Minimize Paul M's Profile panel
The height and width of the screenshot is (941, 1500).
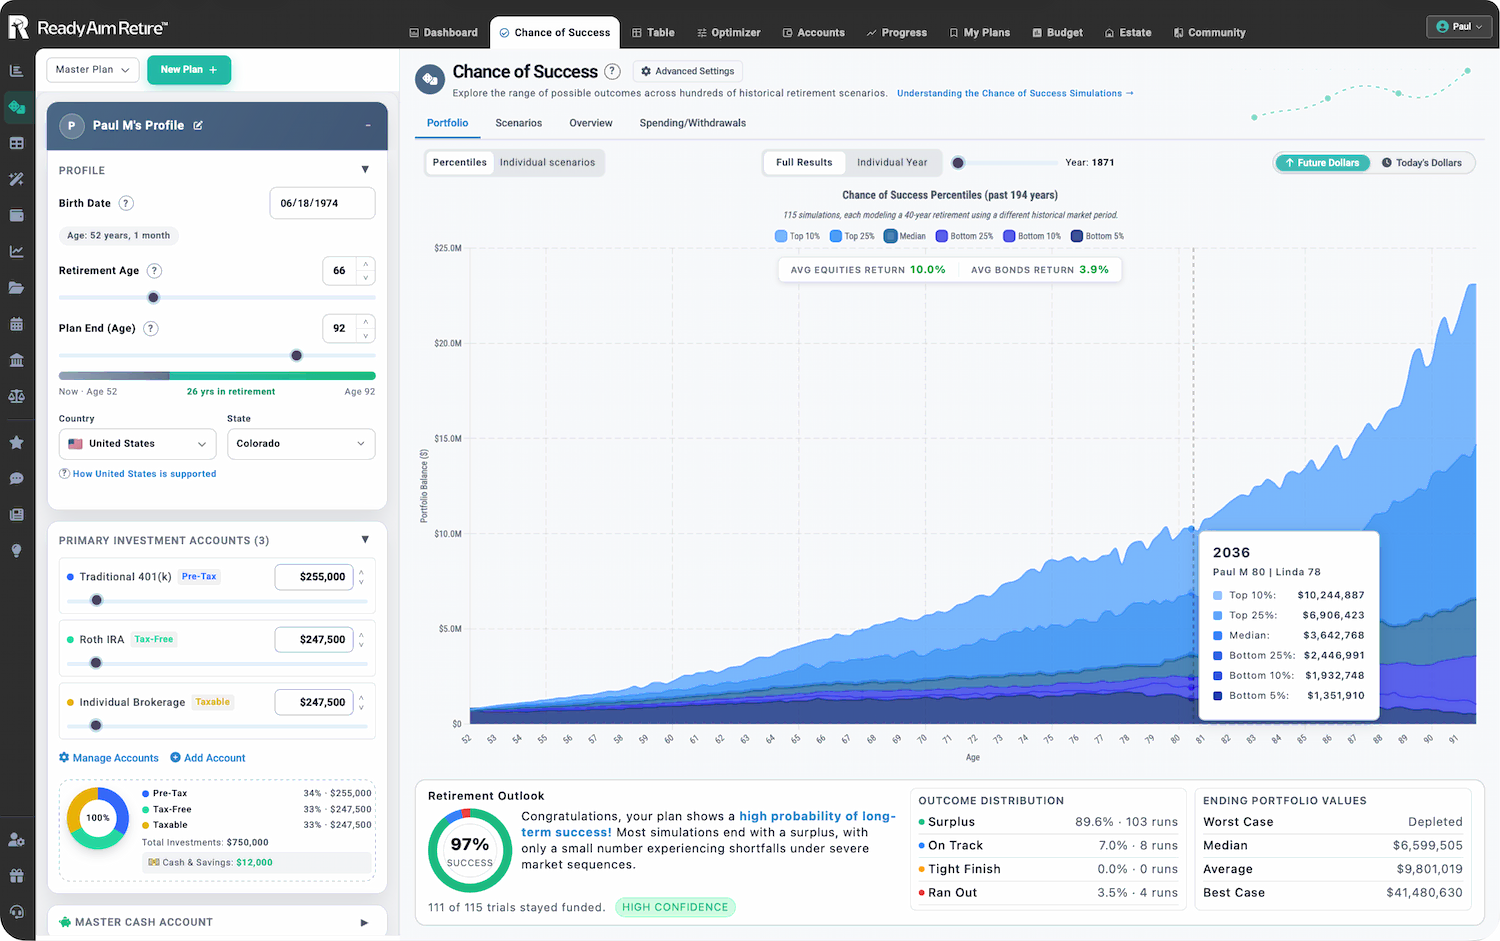coord(368,126)
